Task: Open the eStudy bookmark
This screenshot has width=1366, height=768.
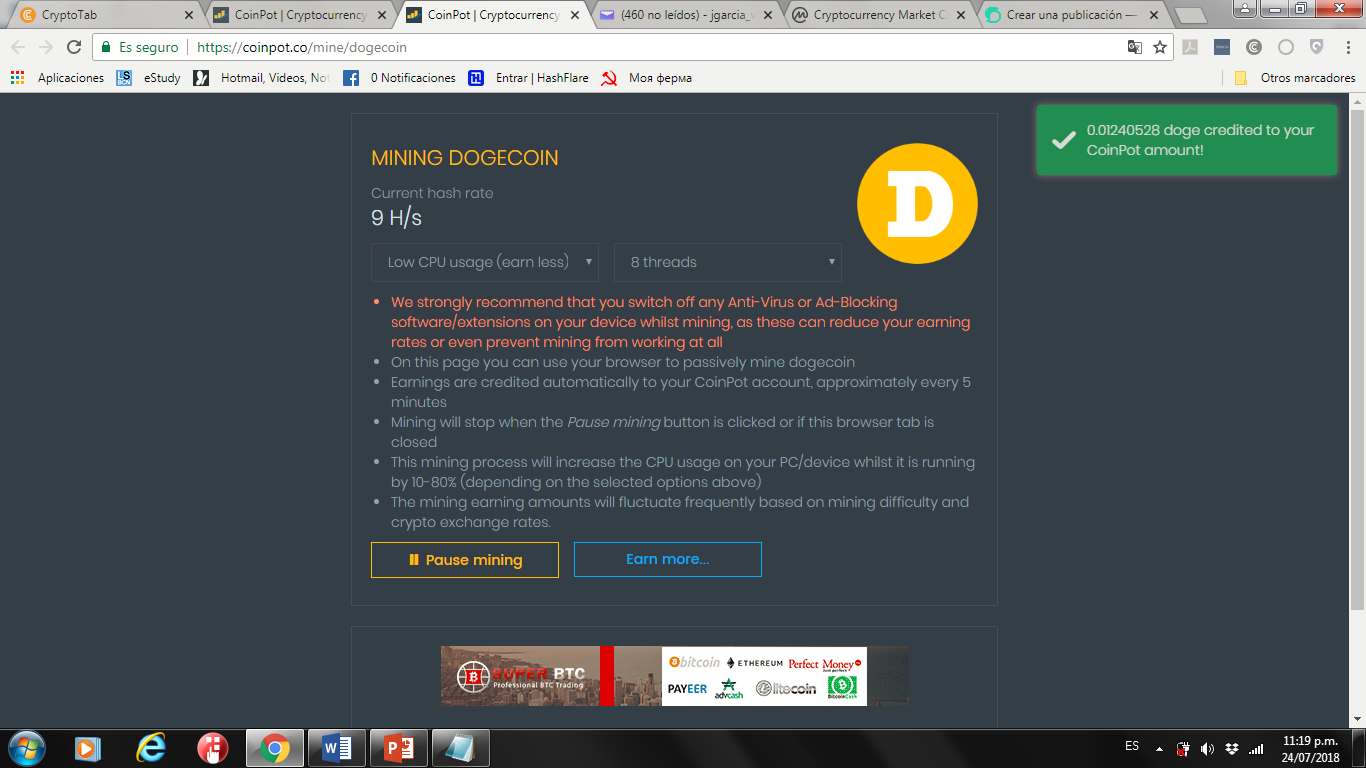Action: (148, 78)
